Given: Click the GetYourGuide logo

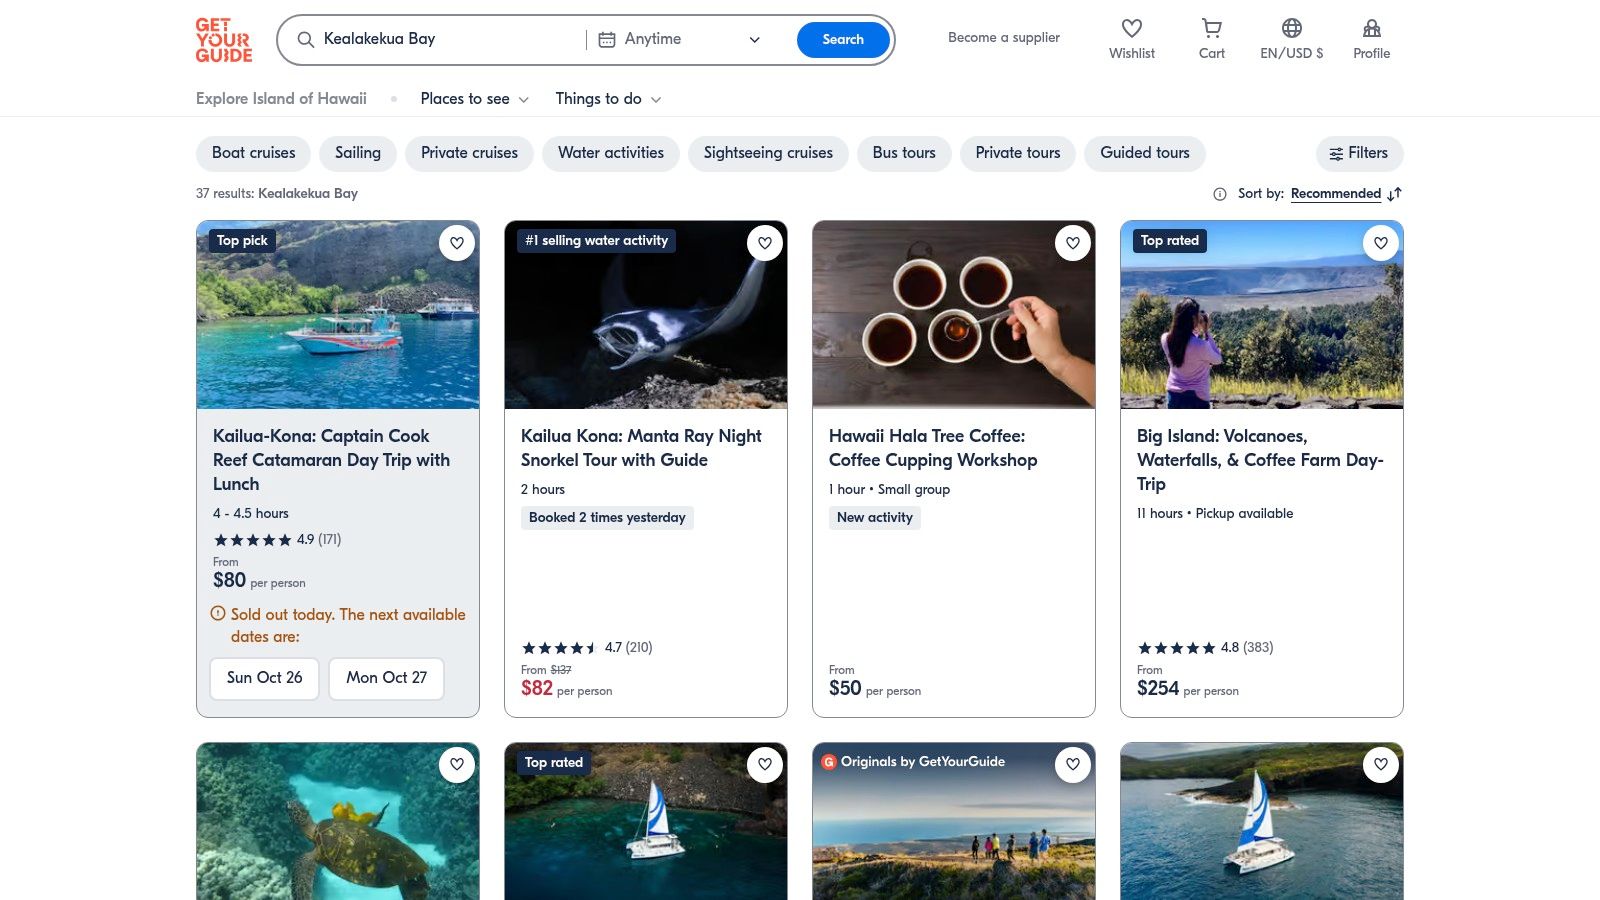Looking at the screenshot, I should pos(223,40).
